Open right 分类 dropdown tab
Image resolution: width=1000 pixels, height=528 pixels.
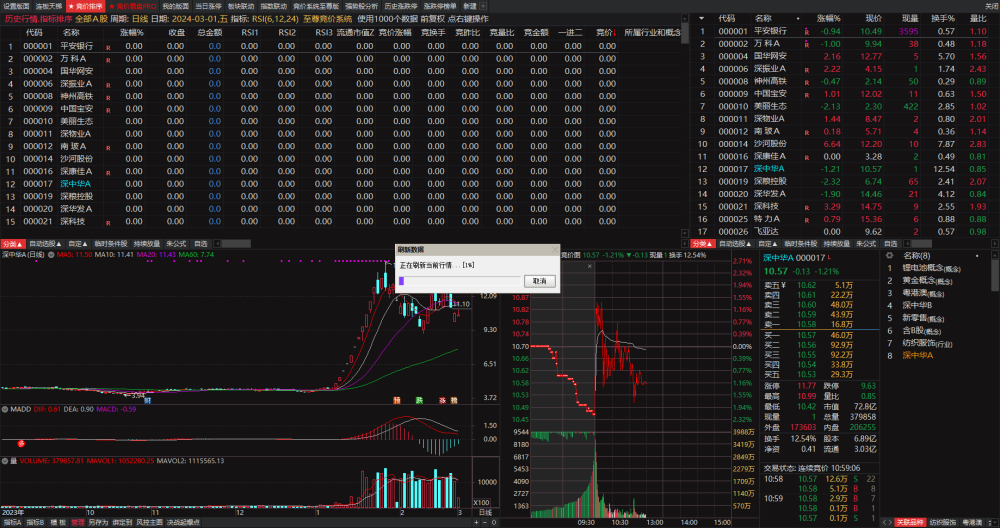coord(703,244)
